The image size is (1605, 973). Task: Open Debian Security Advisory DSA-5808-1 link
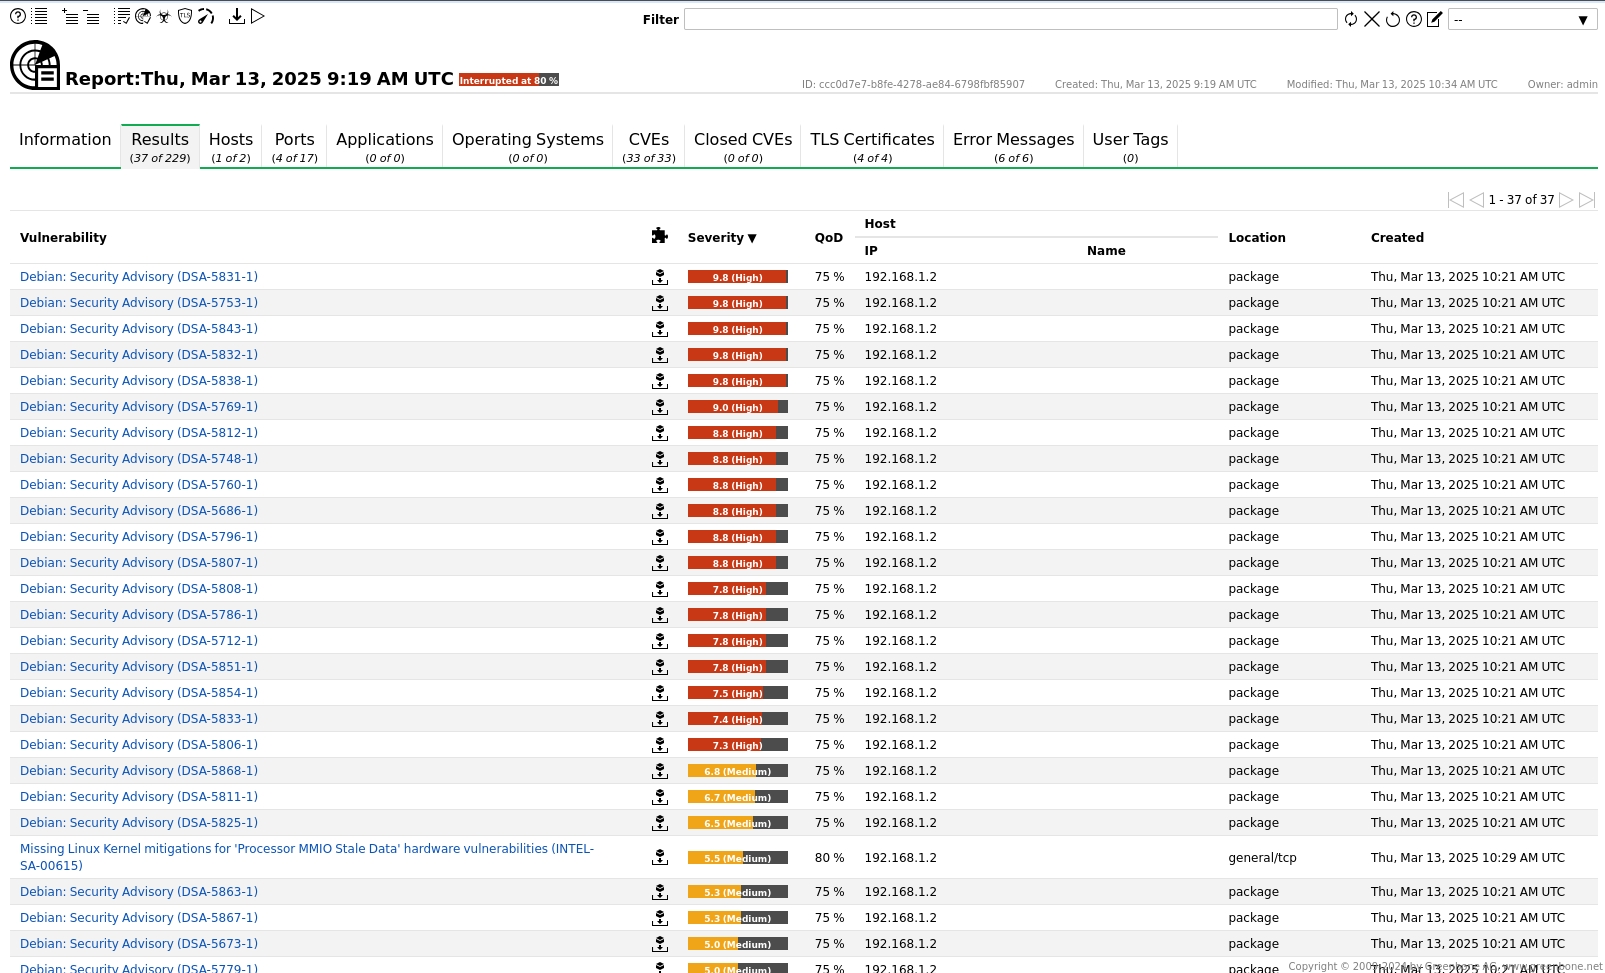(x=139, y=589)
